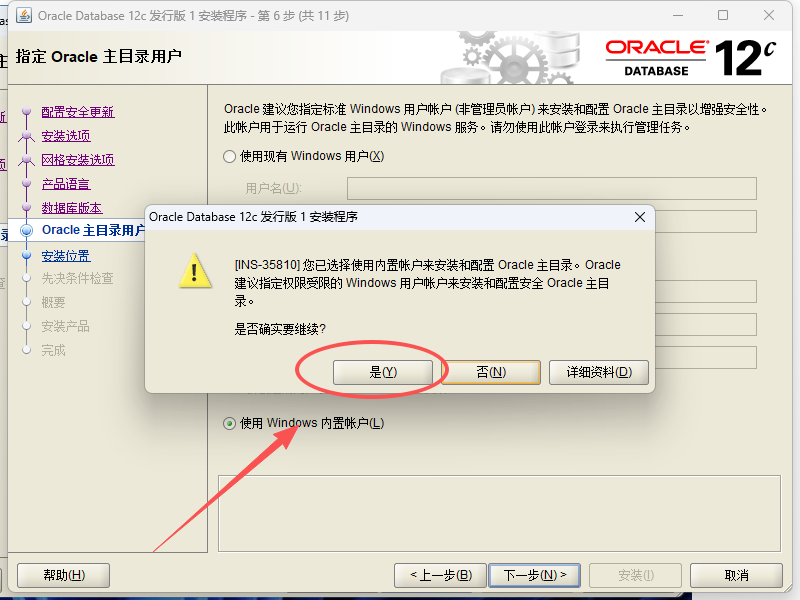Navigate to 数据库版本 step
This screenshot has height=600, width=800.
coord(72,208)
